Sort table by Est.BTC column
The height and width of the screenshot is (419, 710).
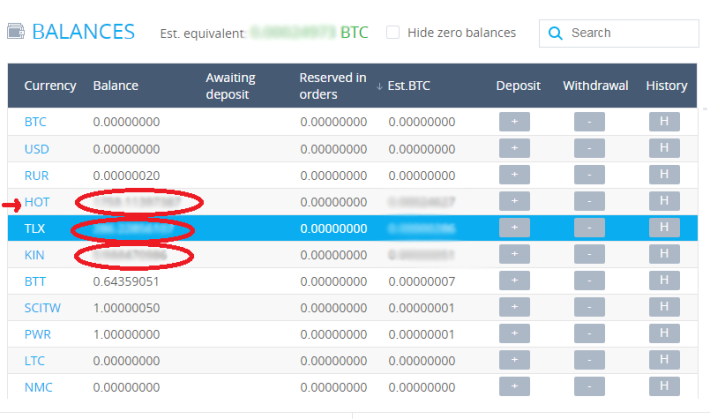408,86
